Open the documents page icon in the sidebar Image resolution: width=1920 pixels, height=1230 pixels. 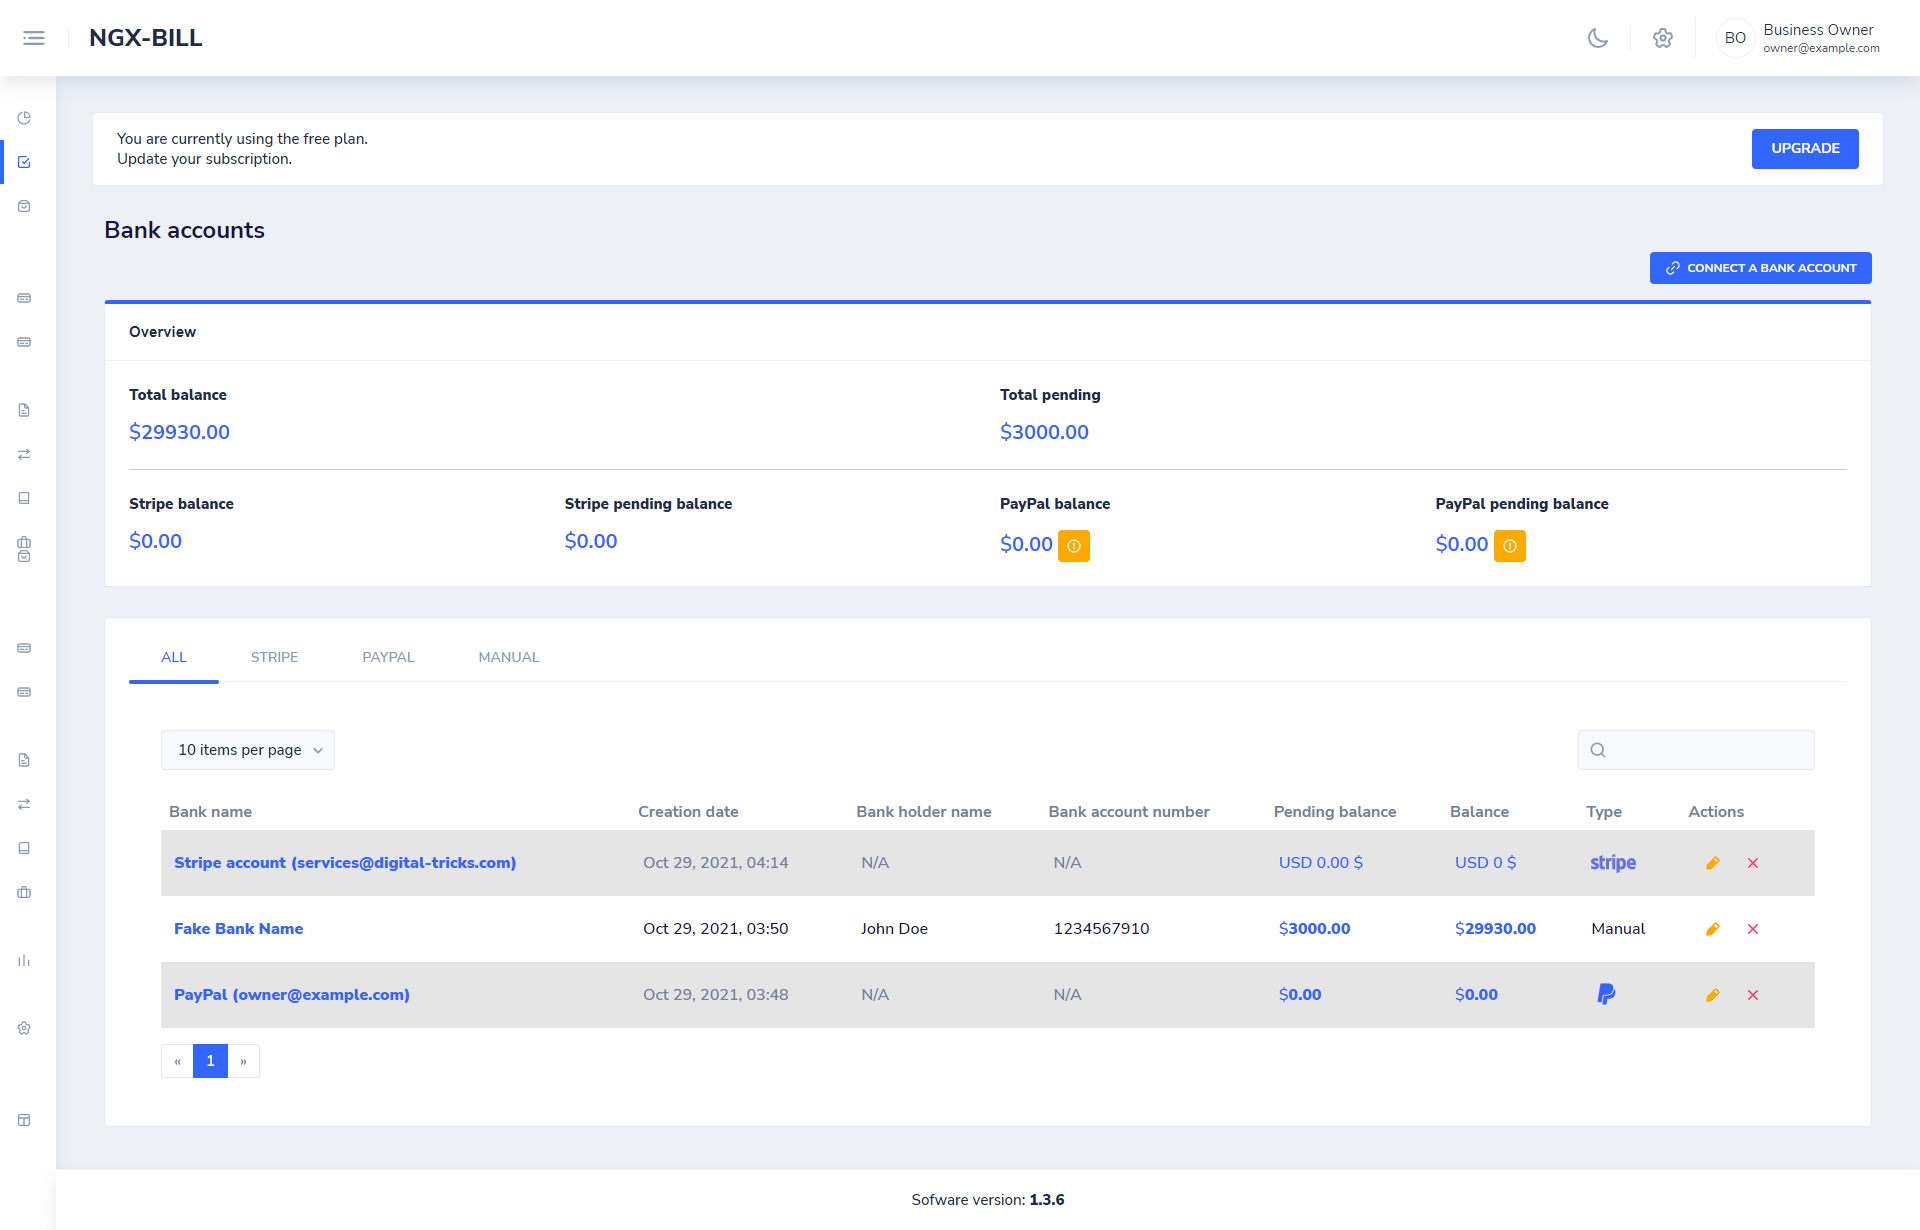click(24, 410)
